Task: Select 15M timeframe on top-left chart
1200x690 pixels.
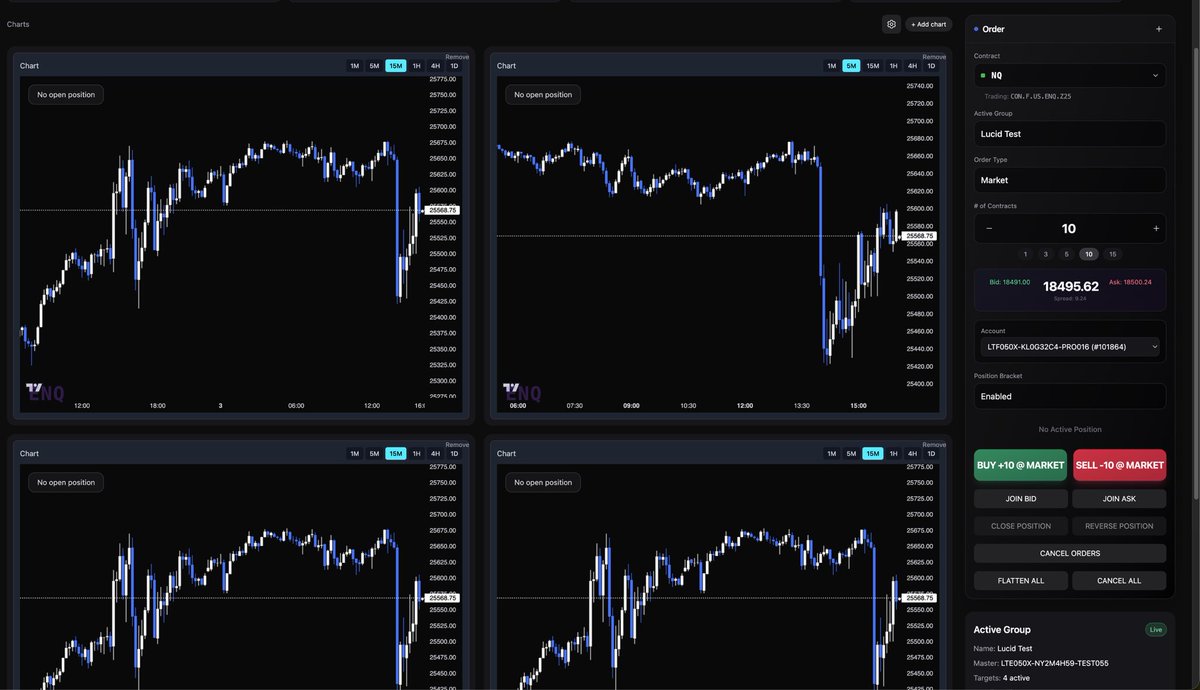Action: click(396, 66)
